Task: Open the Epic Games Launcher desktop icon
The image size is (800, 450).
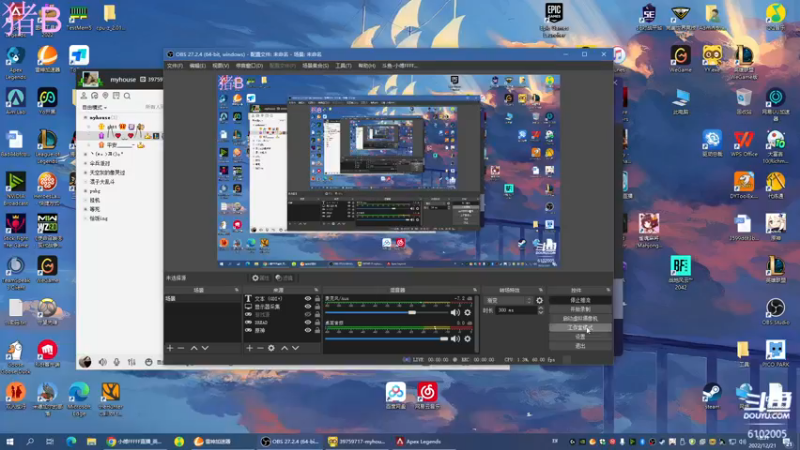Action: [x=554, y=19]
